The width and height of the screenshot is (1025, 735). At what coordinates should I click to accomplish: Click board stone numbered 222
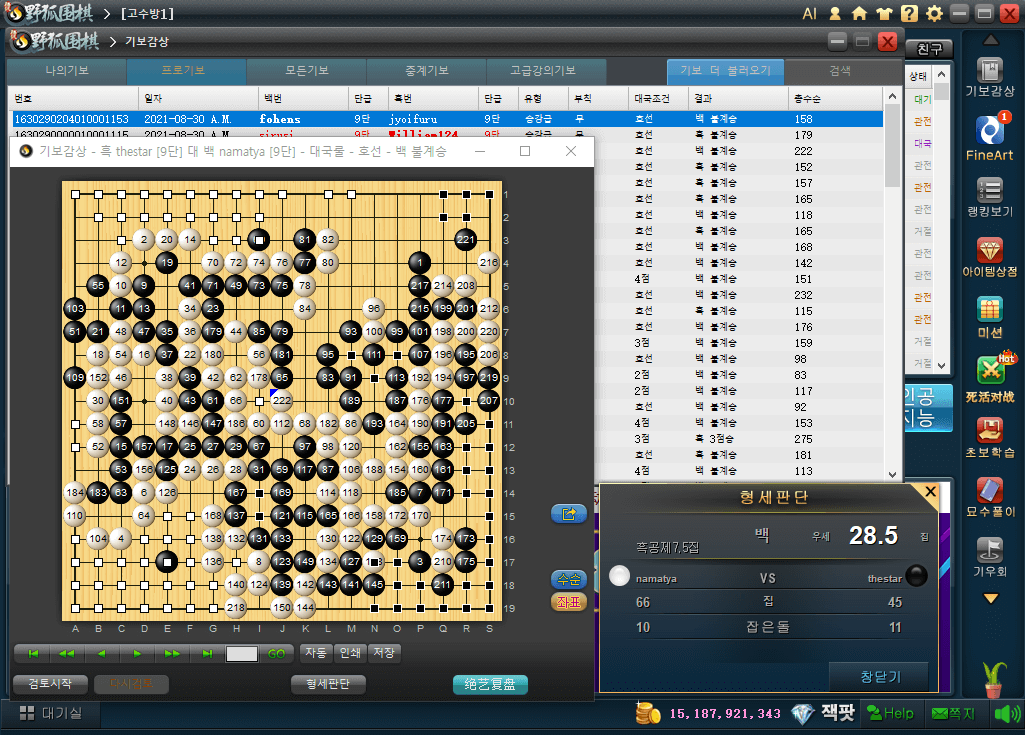click(x=282, y=400)
